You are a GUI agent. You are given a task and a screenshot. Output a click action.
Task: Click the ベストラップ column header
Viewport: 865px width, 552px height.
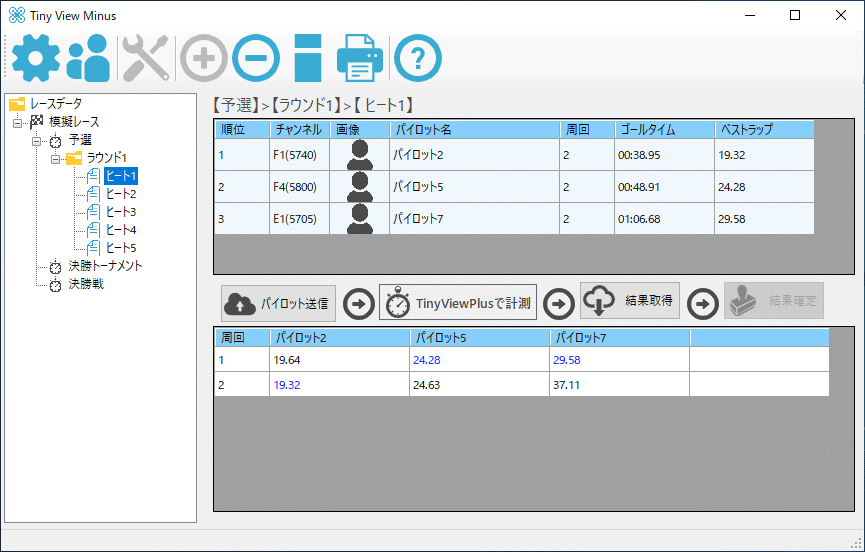coord(764,130)
